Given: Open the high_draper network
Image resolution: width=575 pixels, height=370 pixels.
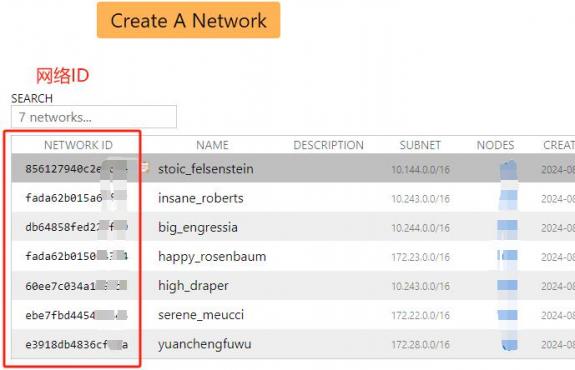Looking at the screenshot, I should (x=193, y=286).
